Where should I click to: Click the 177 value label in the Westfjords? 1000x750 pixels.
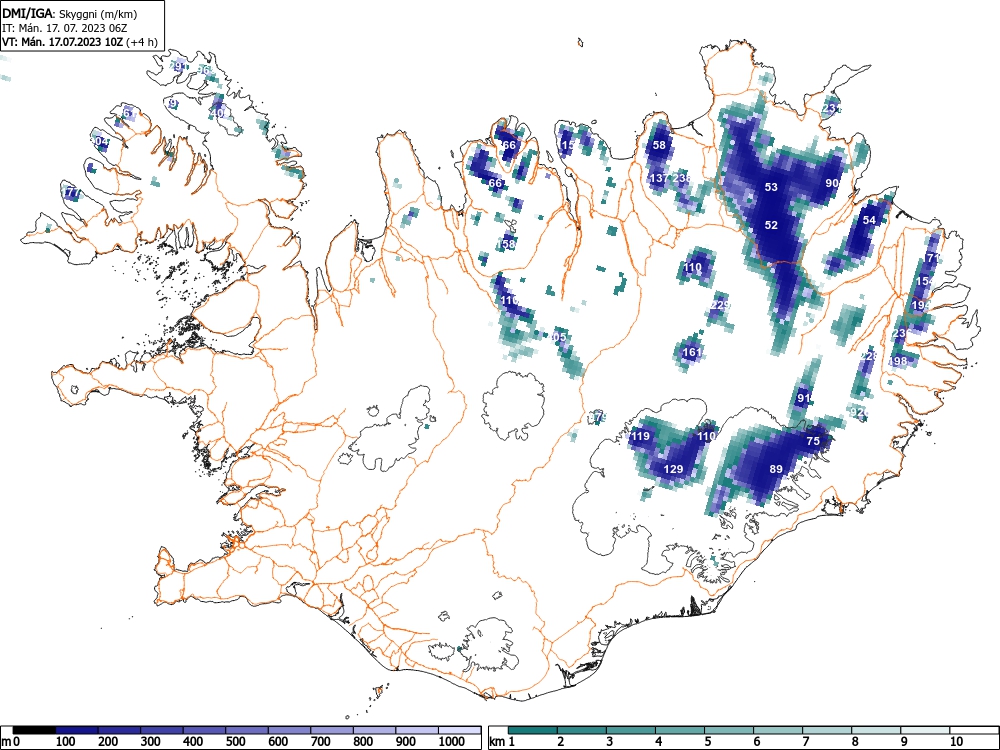point(71,193)
